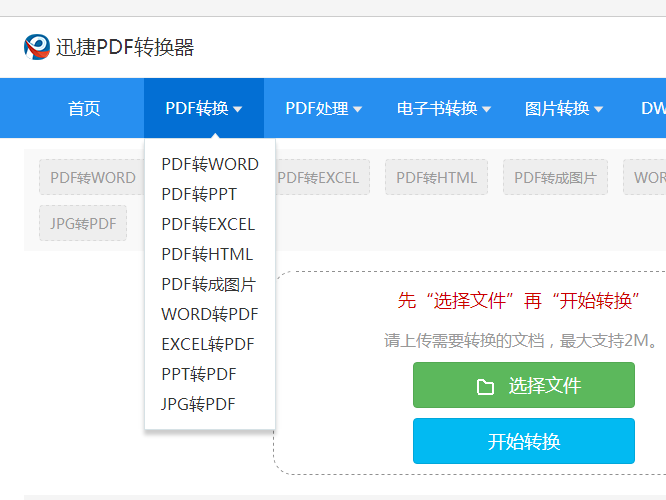
Task: Click the gray PDF转WORD tag button
Action: coord(92,177)
